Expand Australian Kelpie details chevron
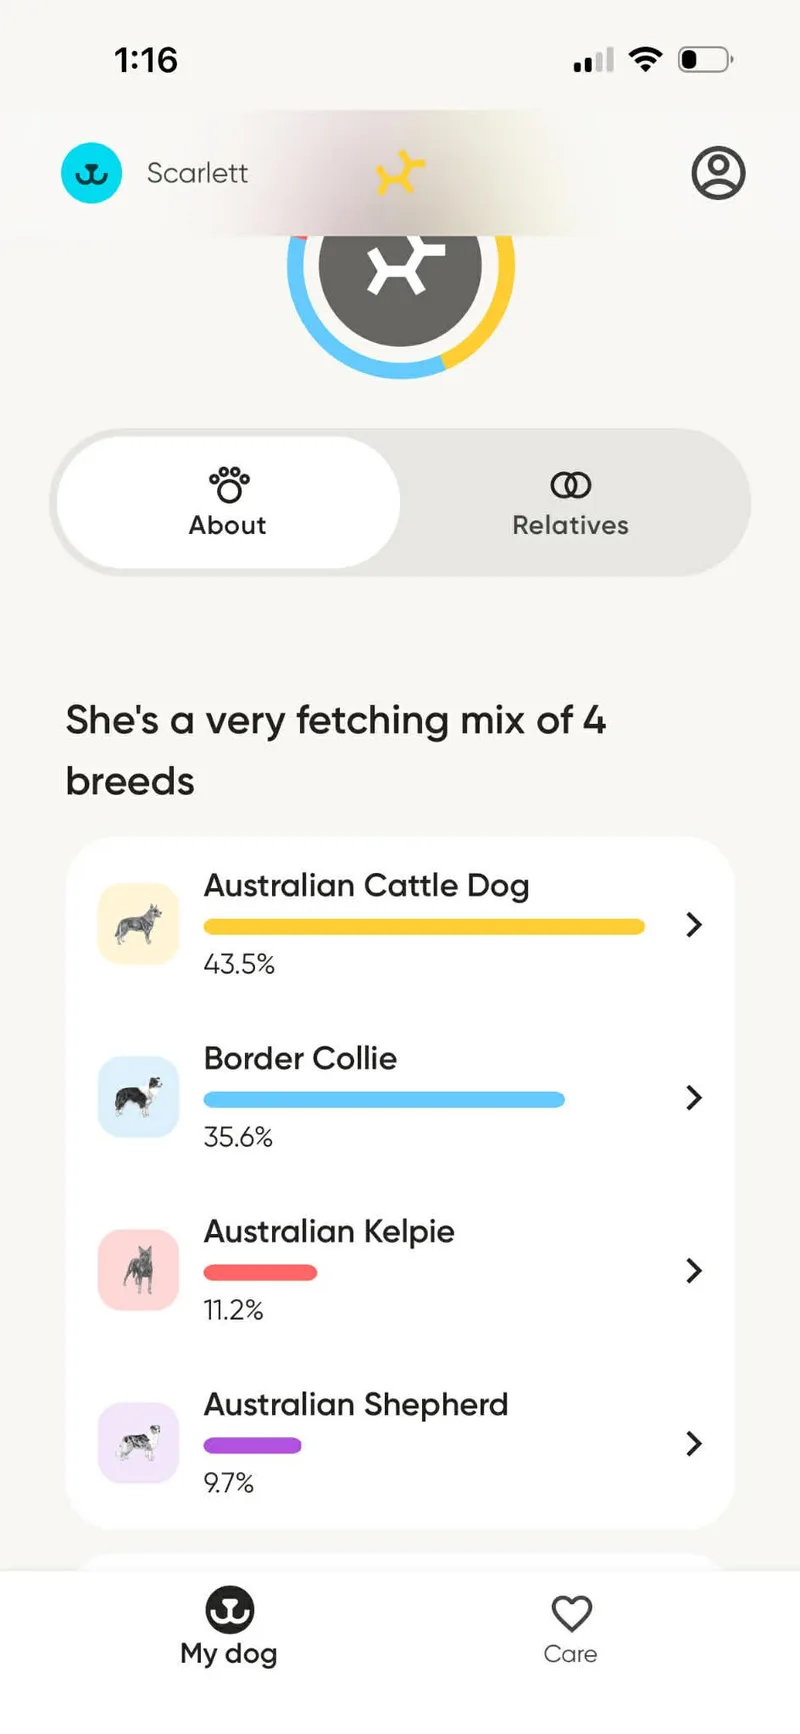Image resolution: width=800 pixels, height=1734 pixels. [694, 1270]
